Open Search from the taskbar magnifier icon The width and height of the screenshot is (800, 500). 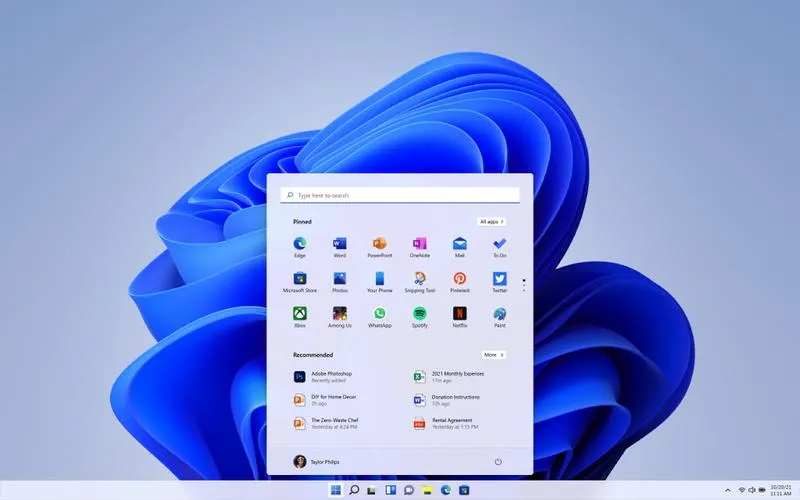pos(354,490)
